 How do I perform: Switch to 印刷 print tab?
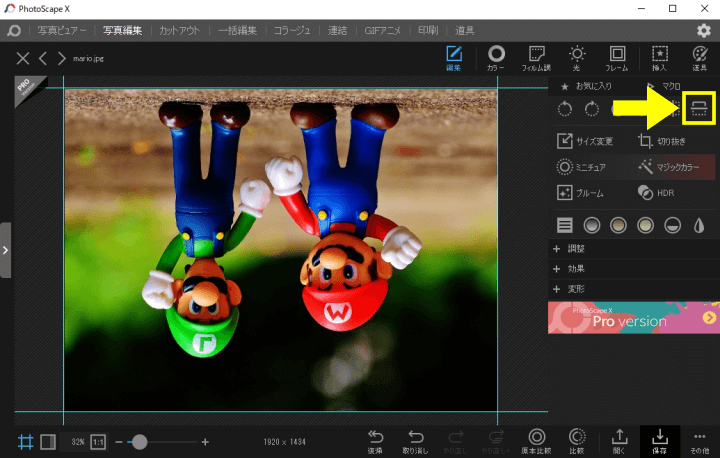tap(428, 30)
